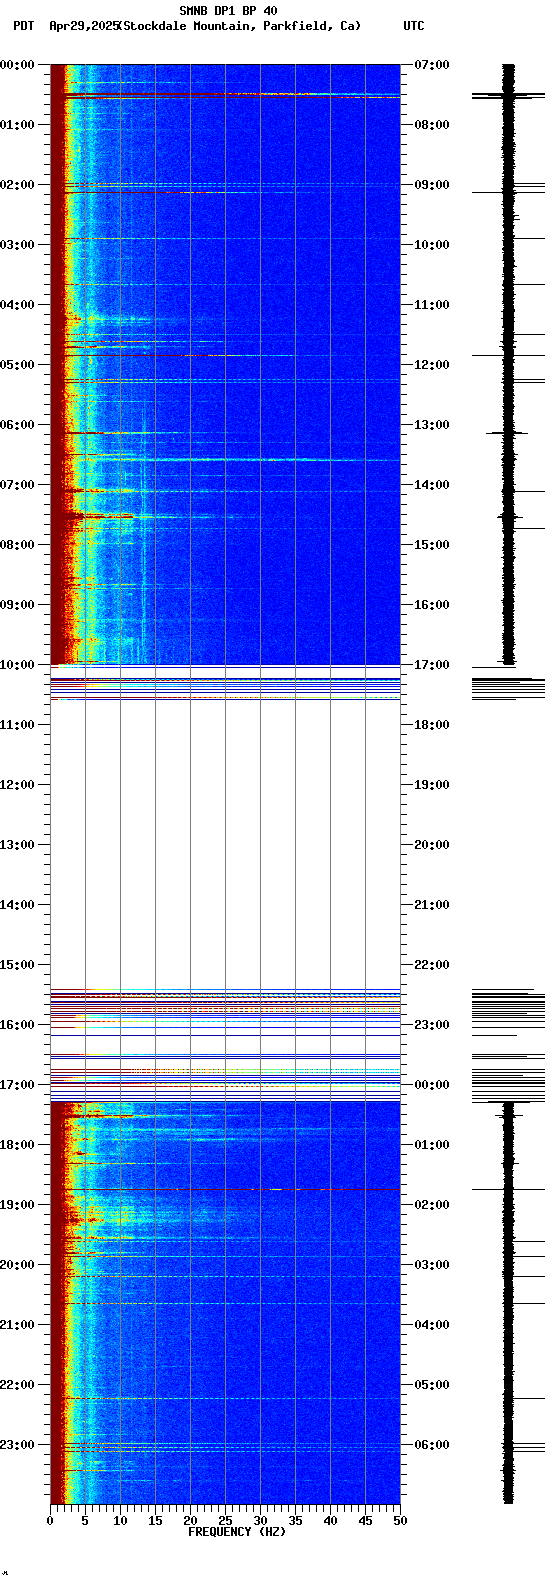
Task: Click the '19:00' UTC time label
Action: 432,785
